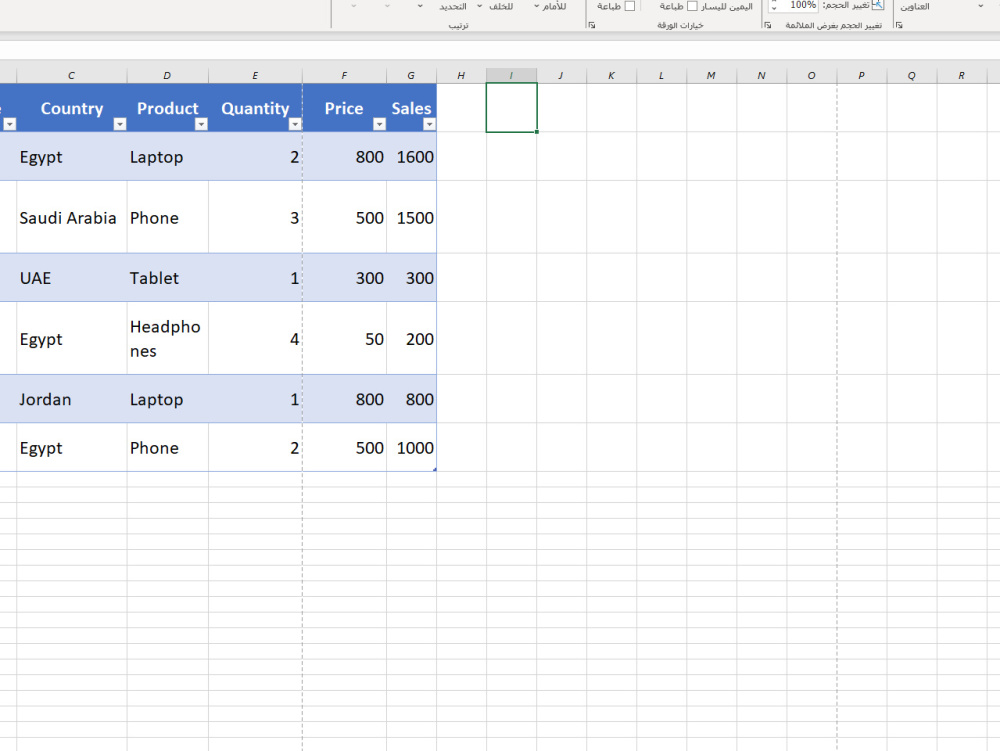Select the quantity cell showing 4
1000x751 pixels.
coord(255,339)
